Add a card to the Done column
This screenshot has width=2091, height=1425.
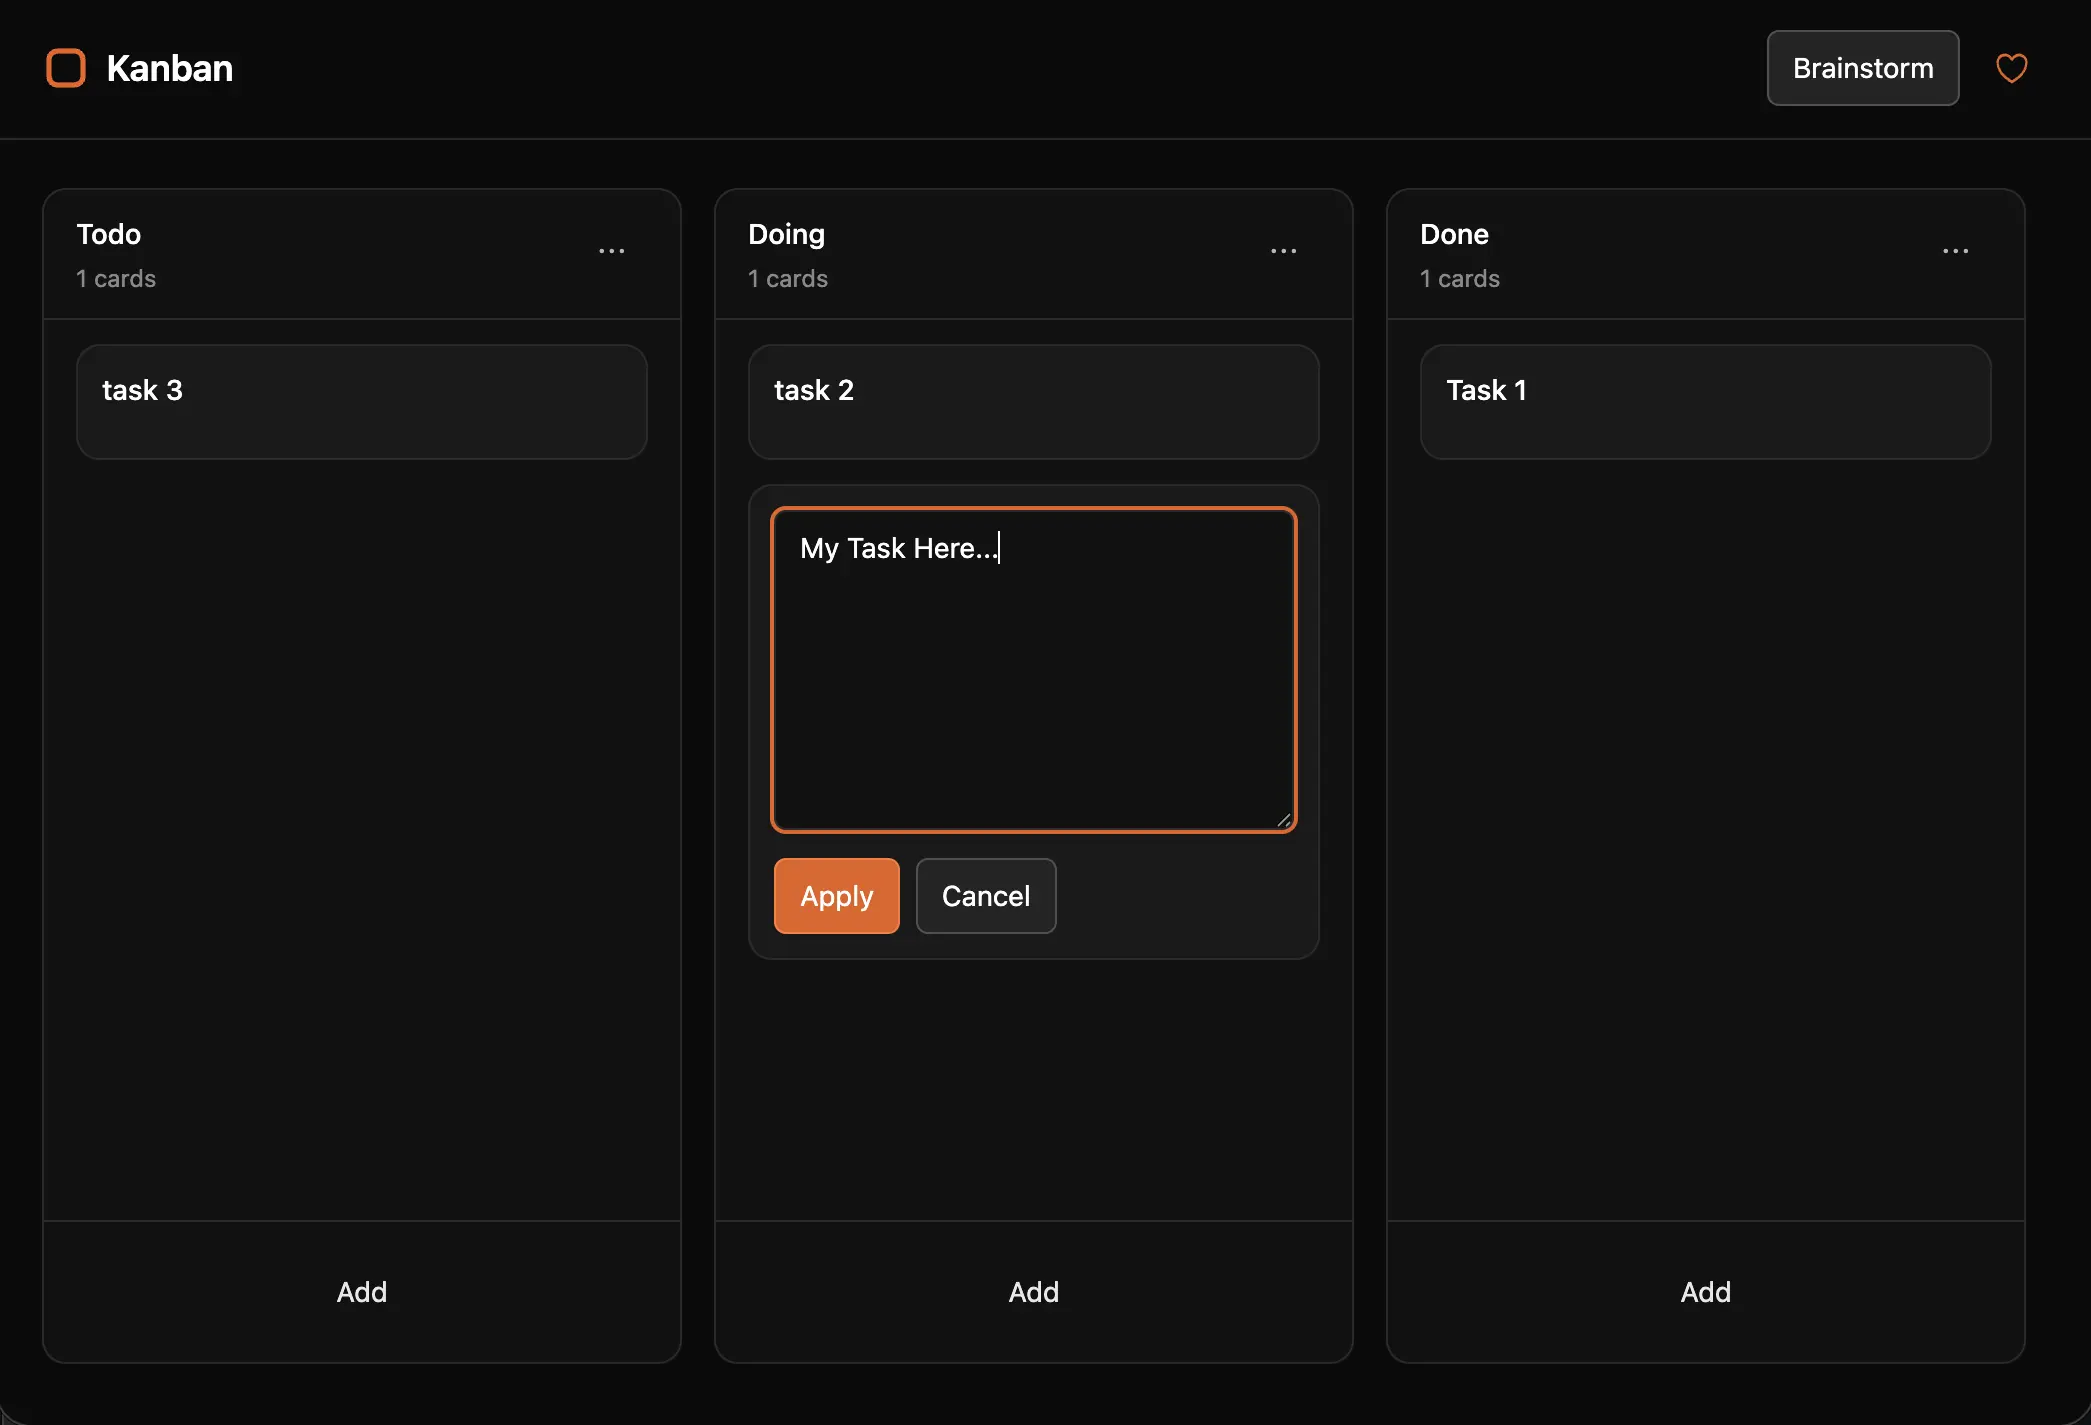pyautogui.click(x=1704, y=1291)
